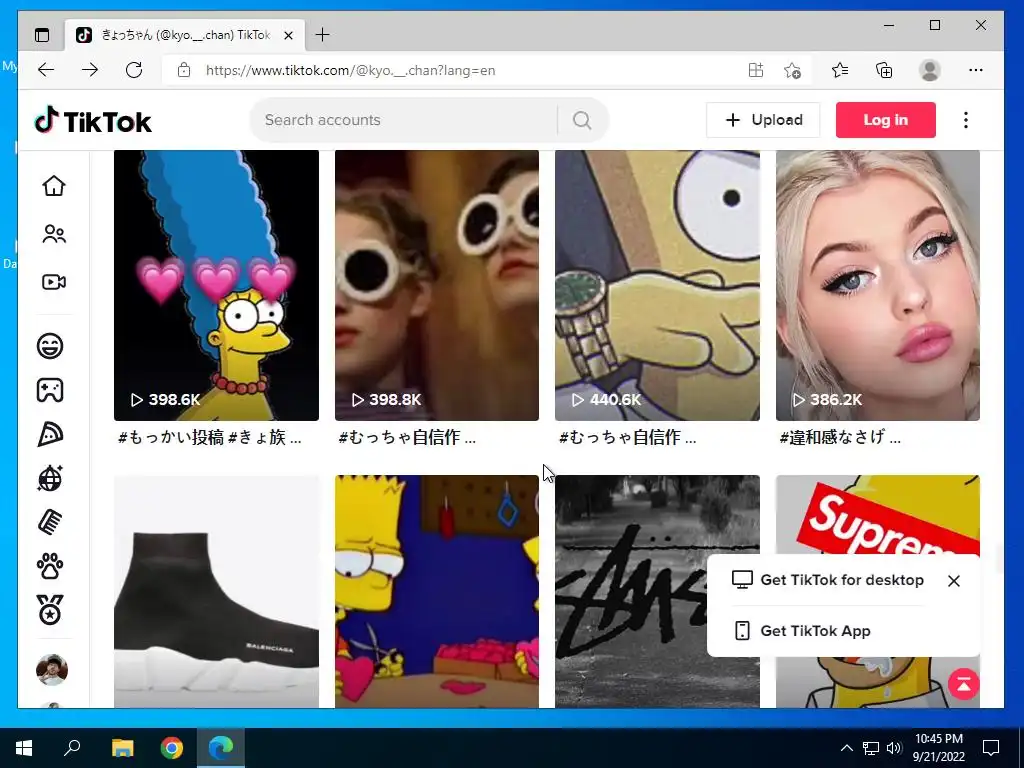Viewport: 1024px width, 768px height.
Task: Click Get TikTok for desktop
Action: (x=828, y=580)
